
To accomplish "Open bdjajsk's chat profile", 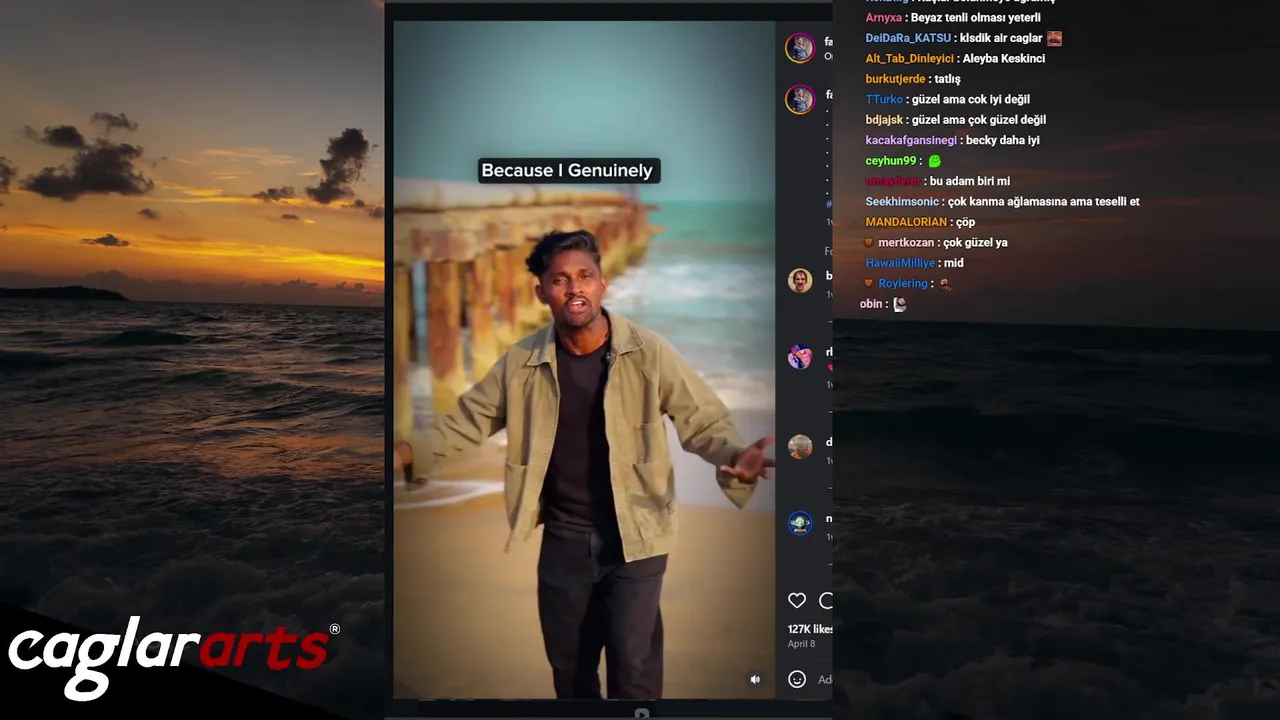I will [884, 120].
